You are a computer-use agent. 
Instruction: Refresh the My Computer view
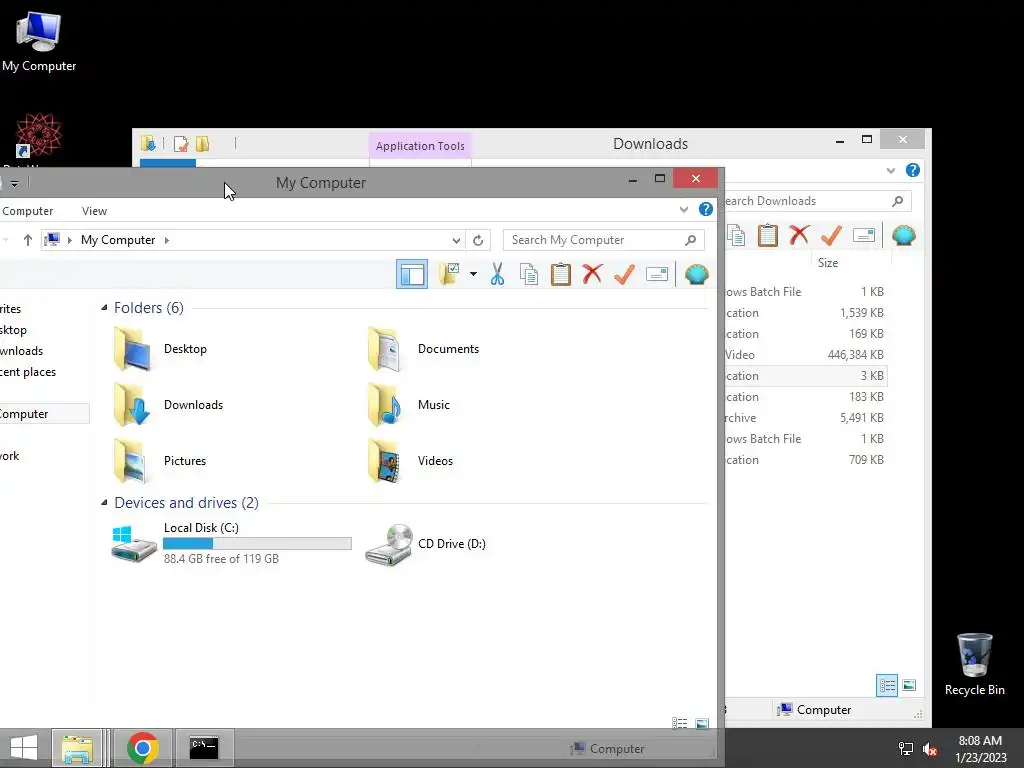pyautogui.click(x=478, y=240)
